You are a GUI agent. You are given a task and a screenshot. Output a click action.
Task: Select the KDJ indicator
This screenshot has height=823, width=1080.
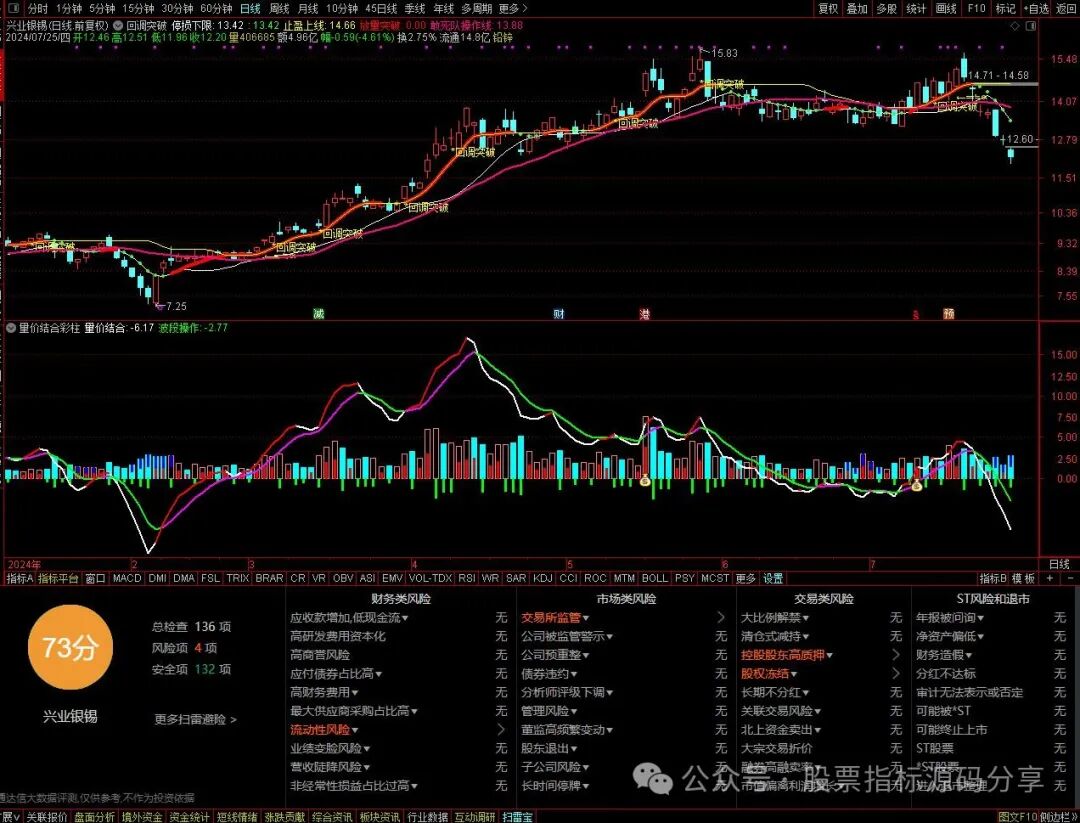point(543,579)
